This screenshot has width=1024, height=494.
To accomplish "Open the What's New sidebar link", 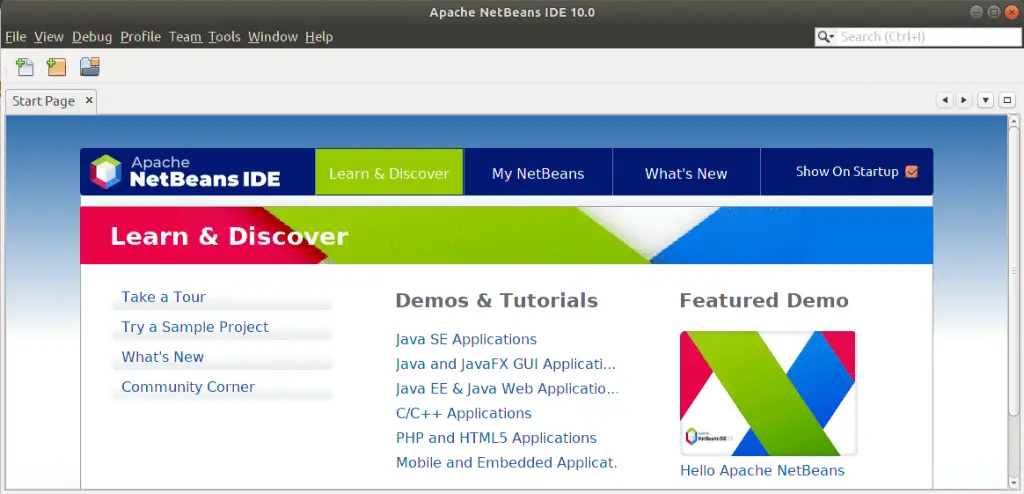I will (163, 357).
